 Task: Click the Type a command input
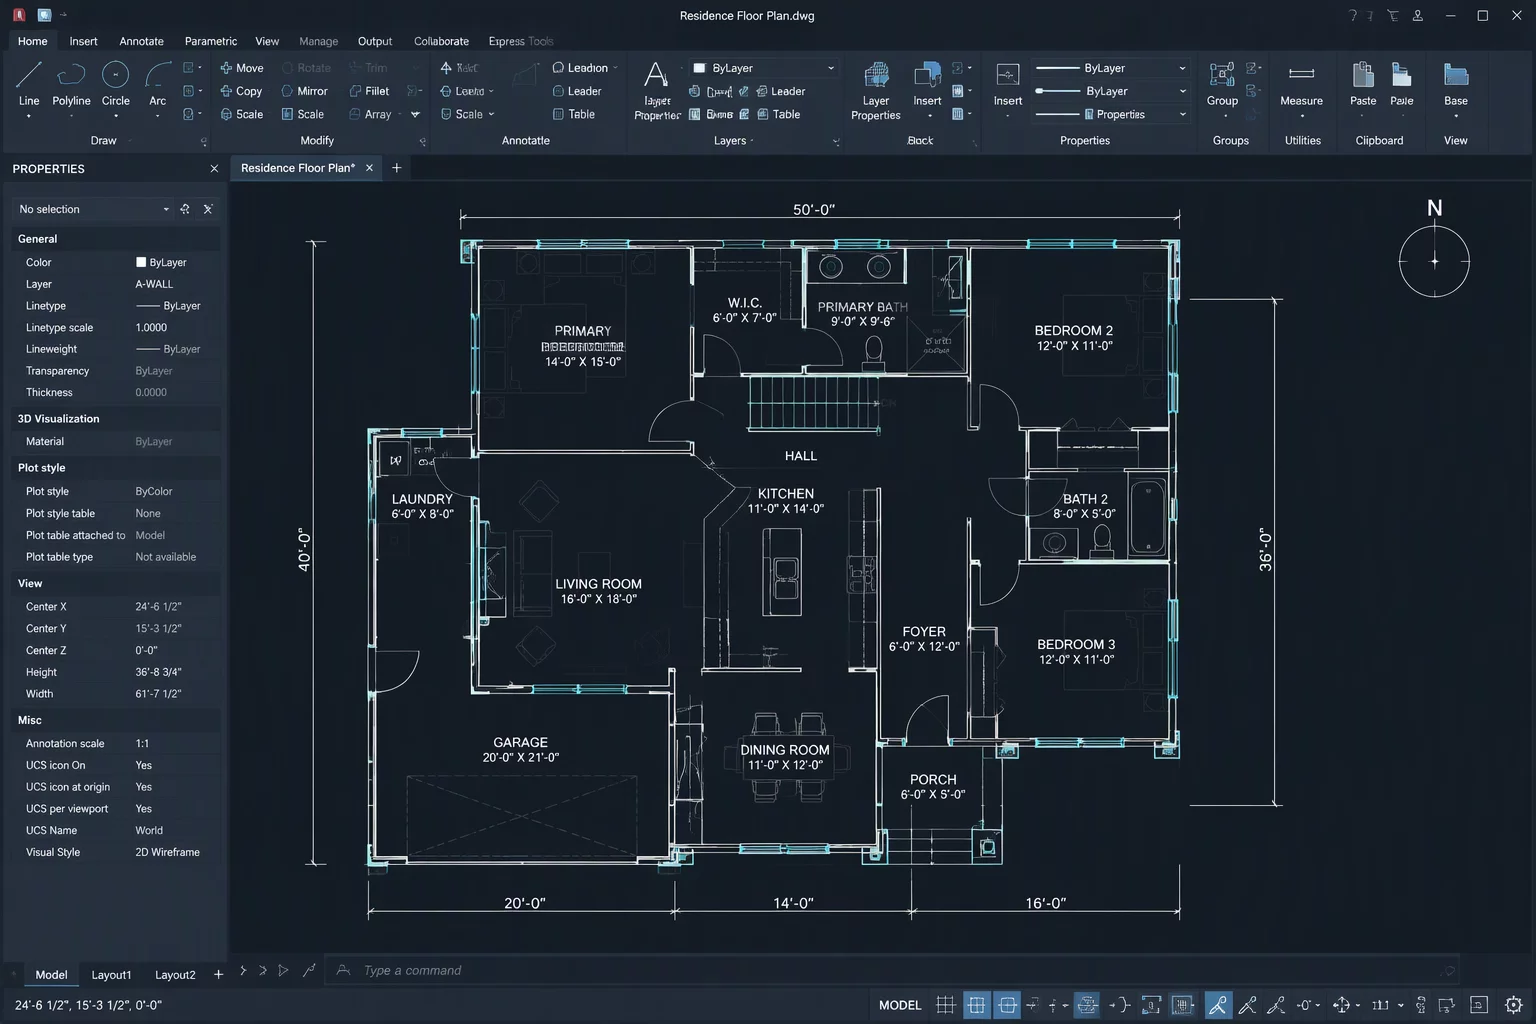[x=890, y=970]
